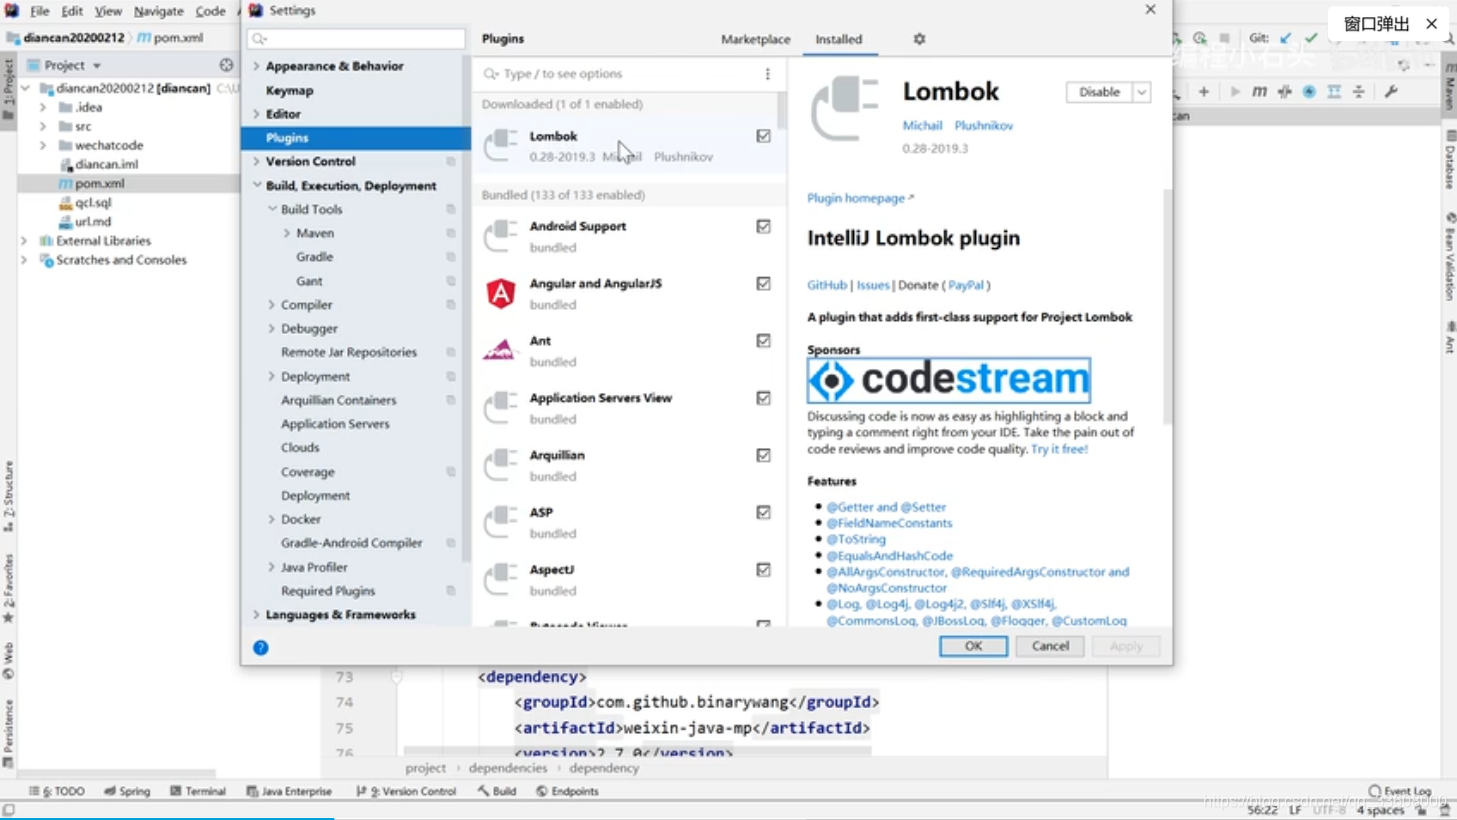This screenshot has width=1457, height=820.
Task: Click the plugin search field
Action: coord(620,74)
